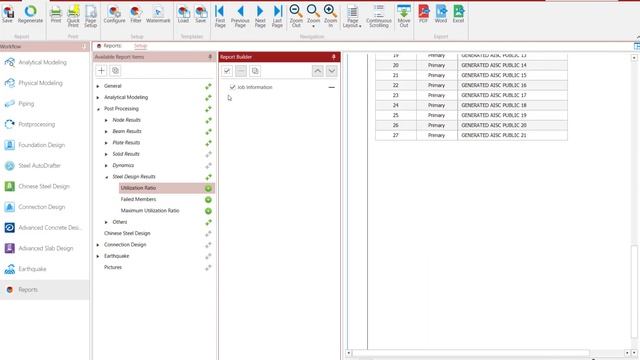This screenshot has width=640, height=360.
Task: Click the check all button in Report Builder
Action: point(227,71)
